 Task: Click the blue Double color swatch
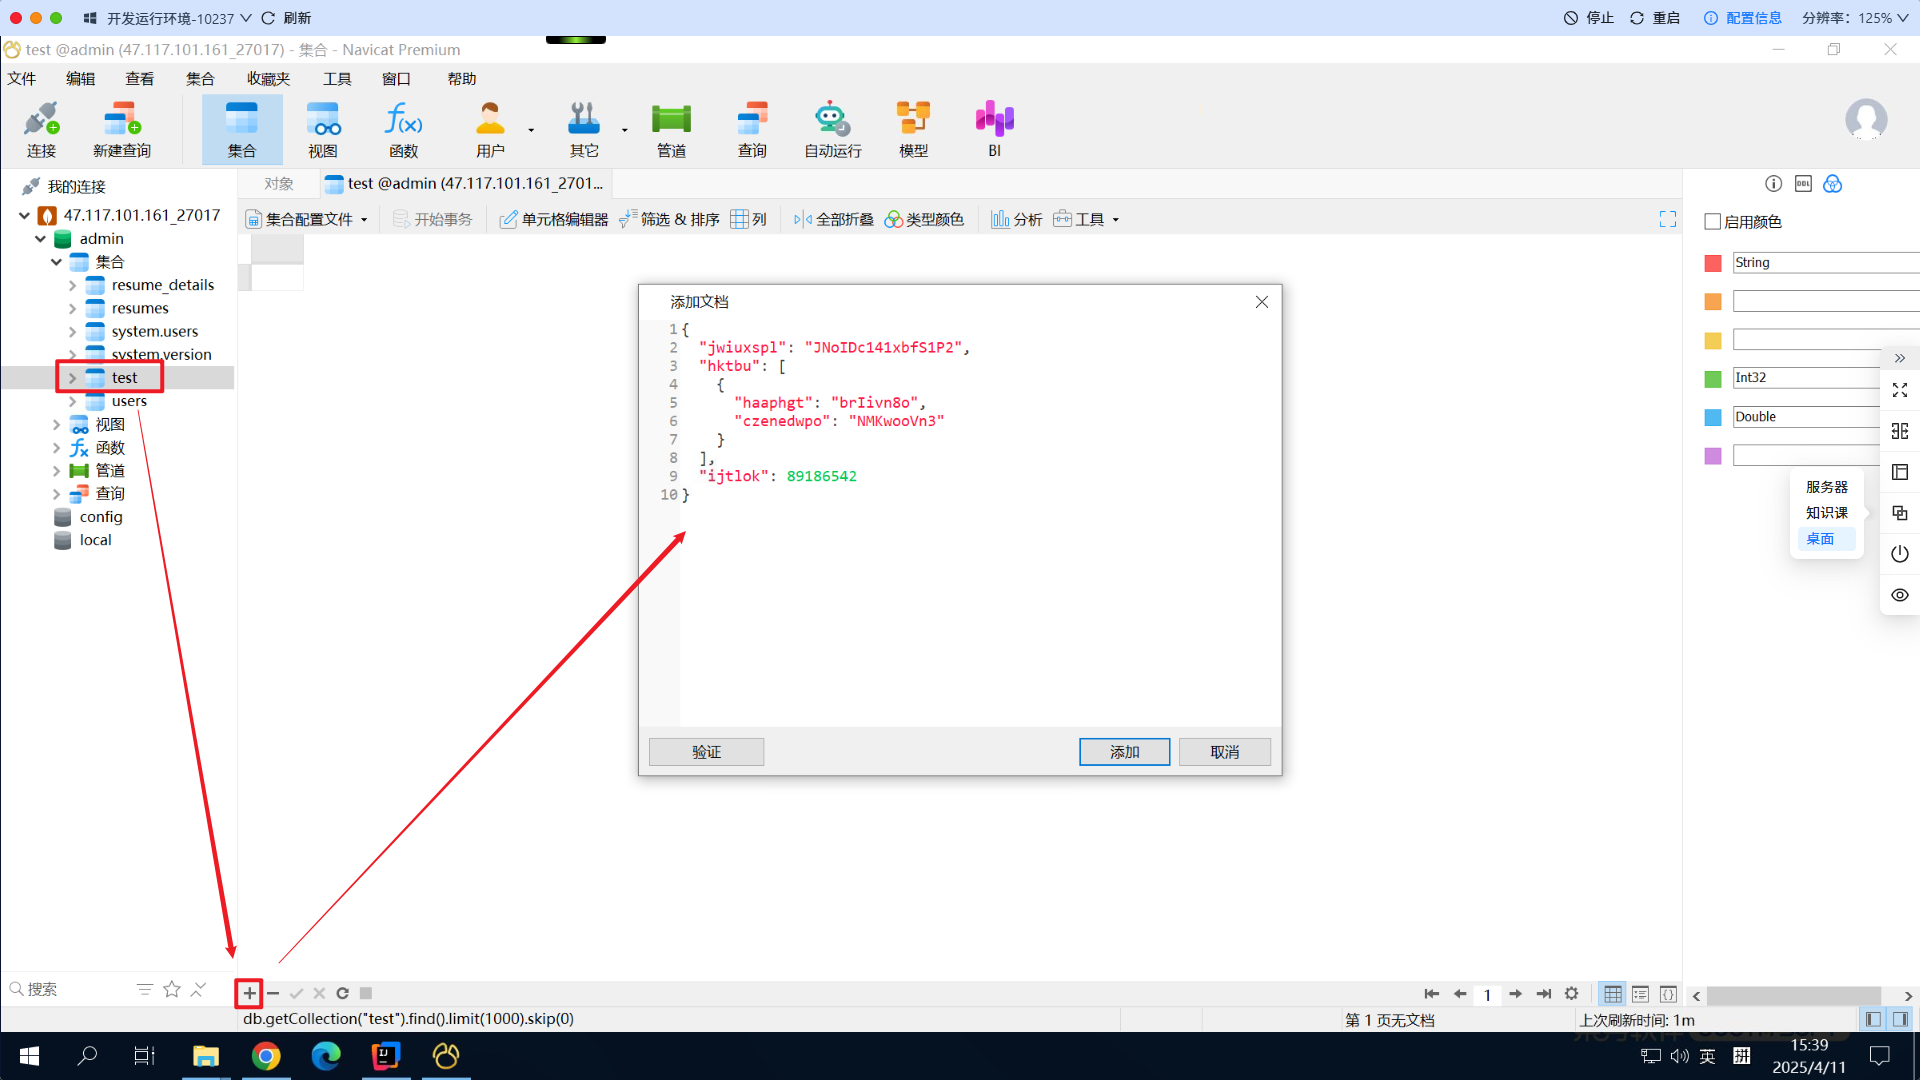pyautogui.click(x=1713, y=417)
